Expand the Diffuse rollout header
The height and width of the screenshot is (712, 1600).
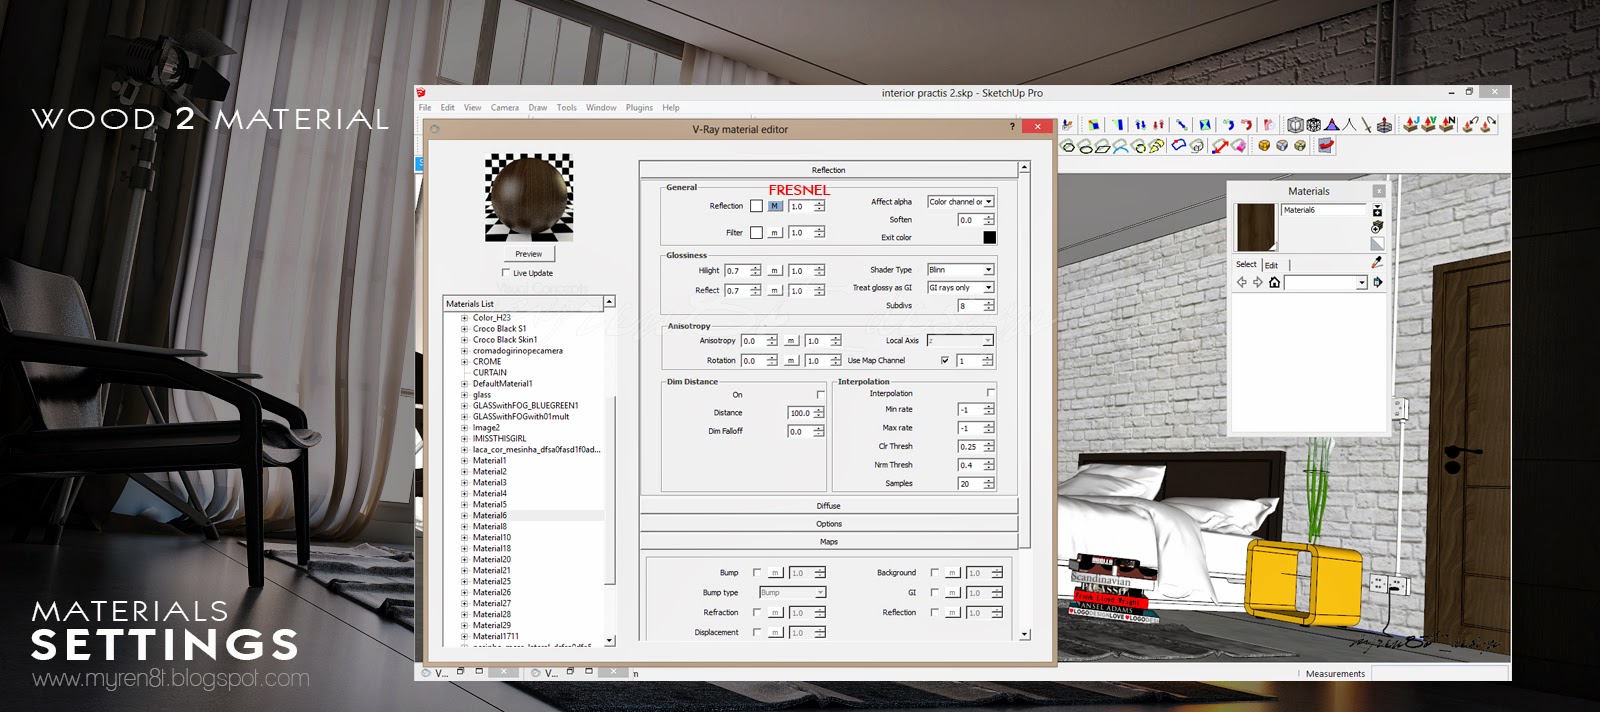tap(828, 506)
